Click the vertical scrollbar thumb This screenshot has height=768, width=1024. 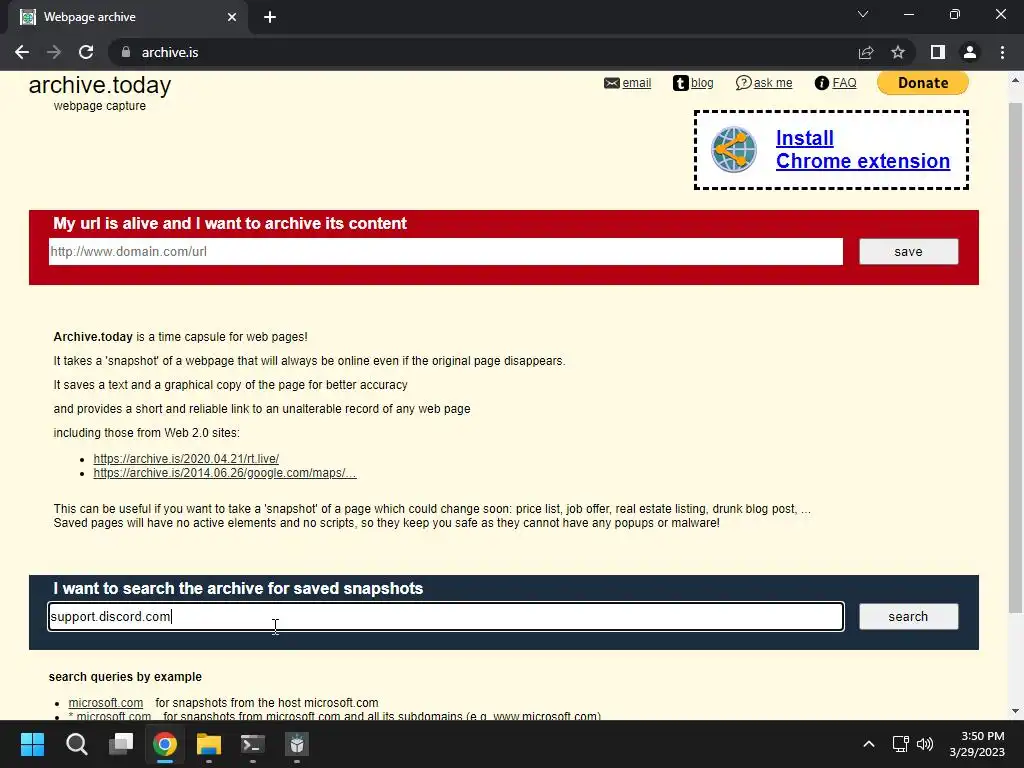coord(1016,357)
